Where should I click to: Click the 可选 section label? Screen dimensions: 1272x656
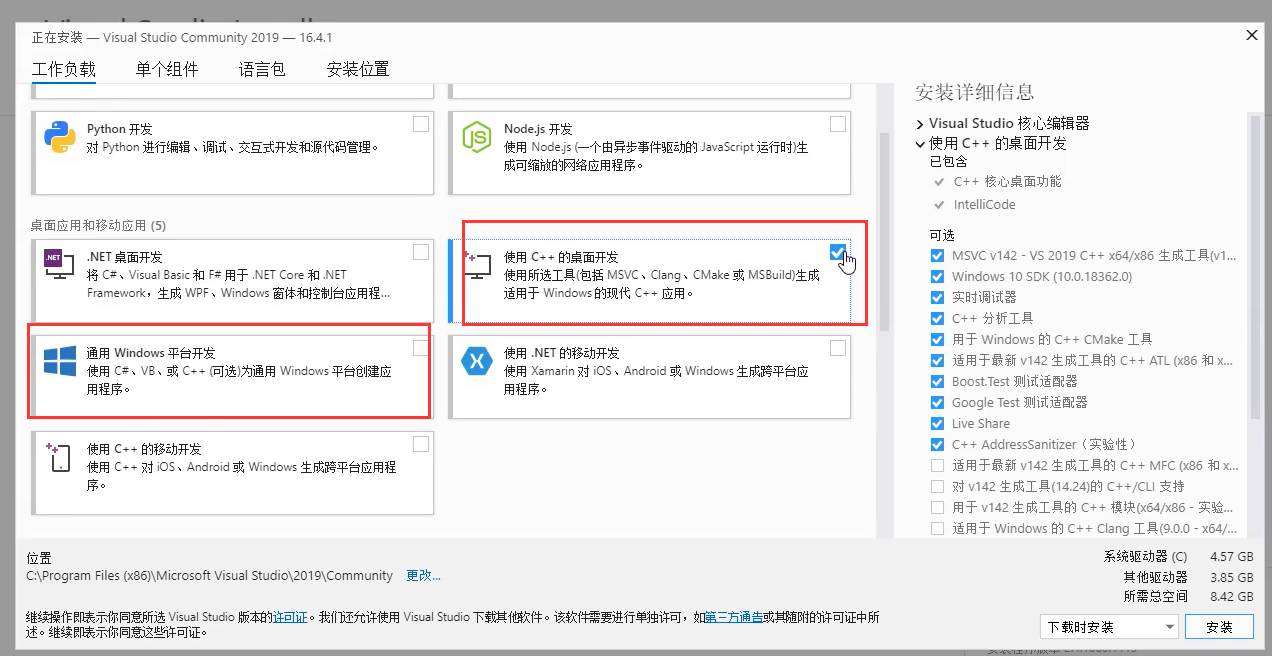tap(942, 235)
